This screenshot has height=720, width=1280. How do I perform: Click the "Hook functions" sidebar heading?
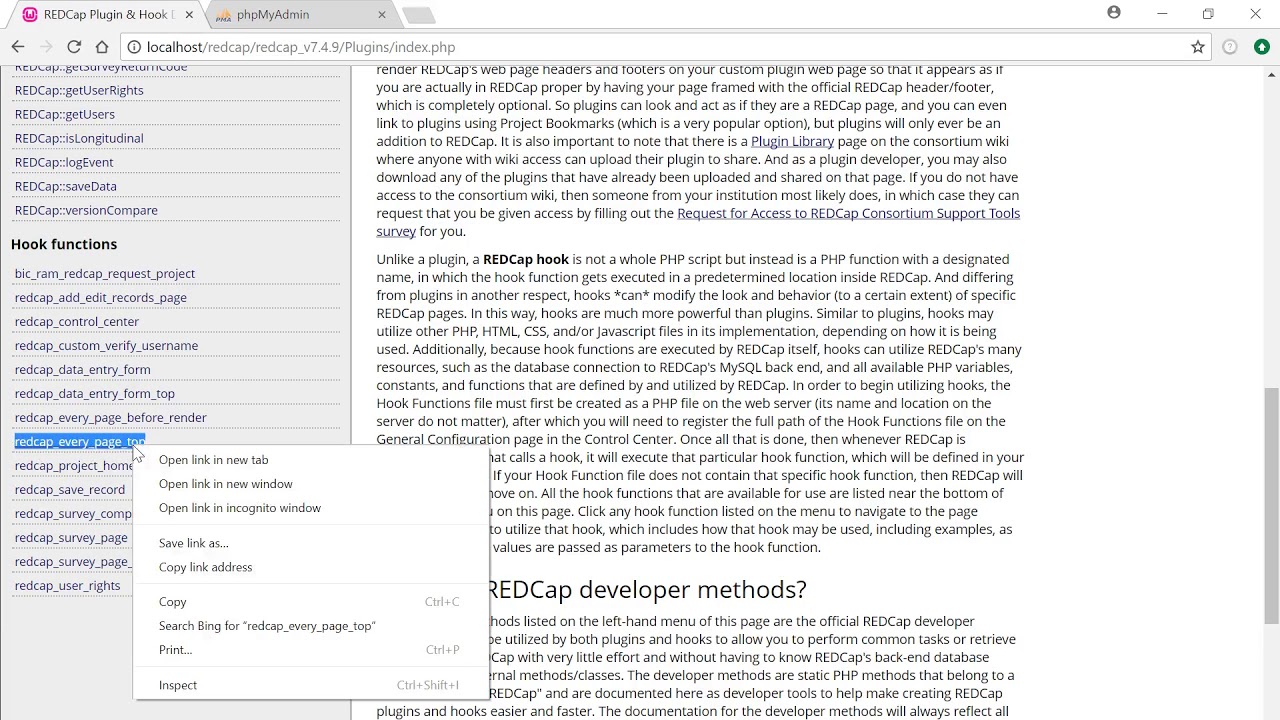tap(64, 244)
